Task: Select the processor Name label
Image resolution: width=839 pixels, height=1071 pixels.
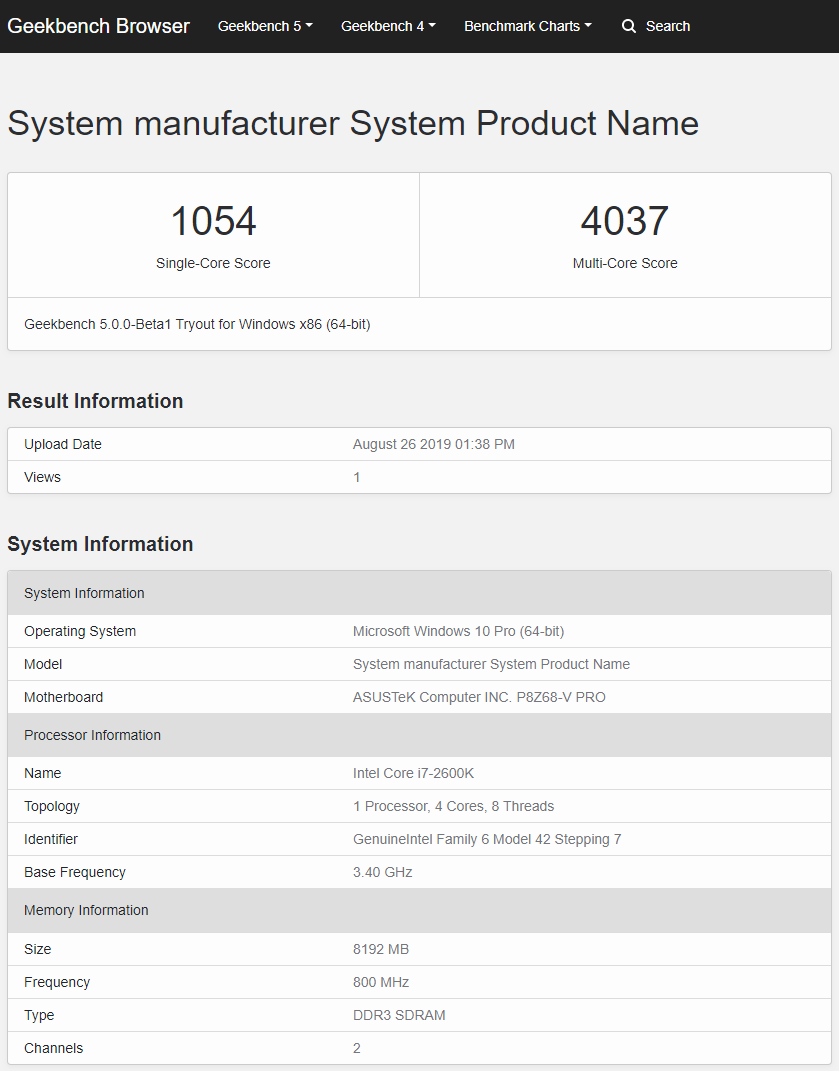Action: 42,773
